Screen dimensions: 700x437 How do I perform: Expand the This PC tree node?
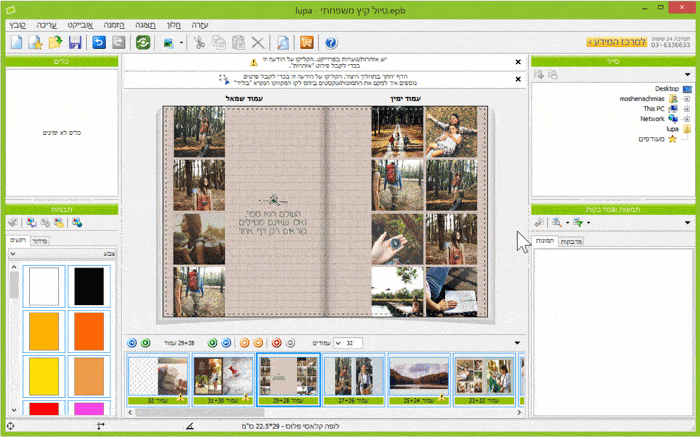pyautogui.click(x=686, y=108)
